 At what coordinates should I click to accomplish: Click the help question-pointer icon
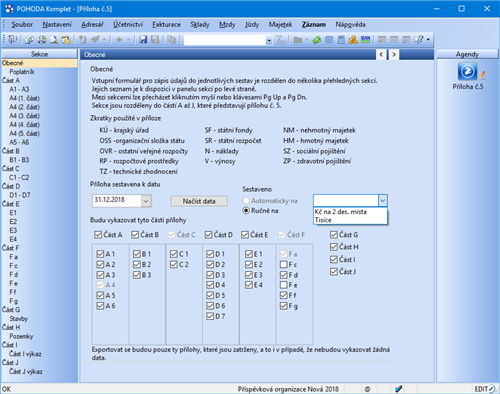(419, 40)
